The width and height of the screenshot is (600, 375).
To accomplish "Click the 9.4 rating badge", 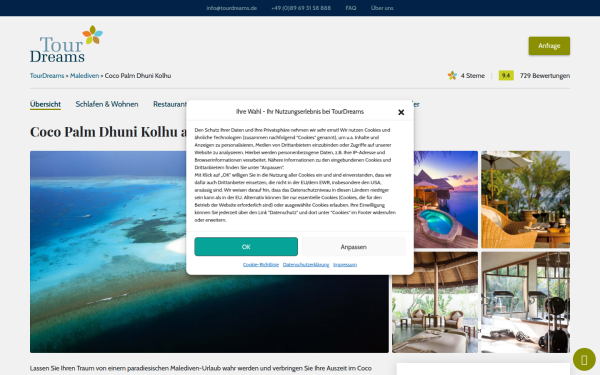I will tap(506, 75).
